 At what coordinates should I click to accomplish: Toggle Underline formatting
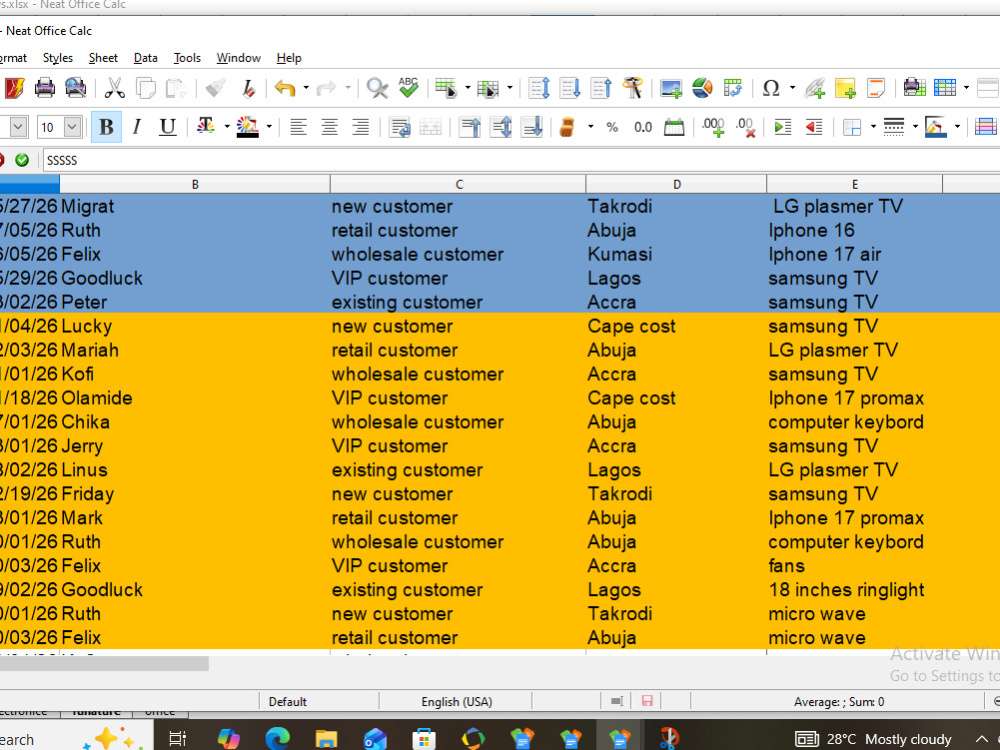pos(167,127)
